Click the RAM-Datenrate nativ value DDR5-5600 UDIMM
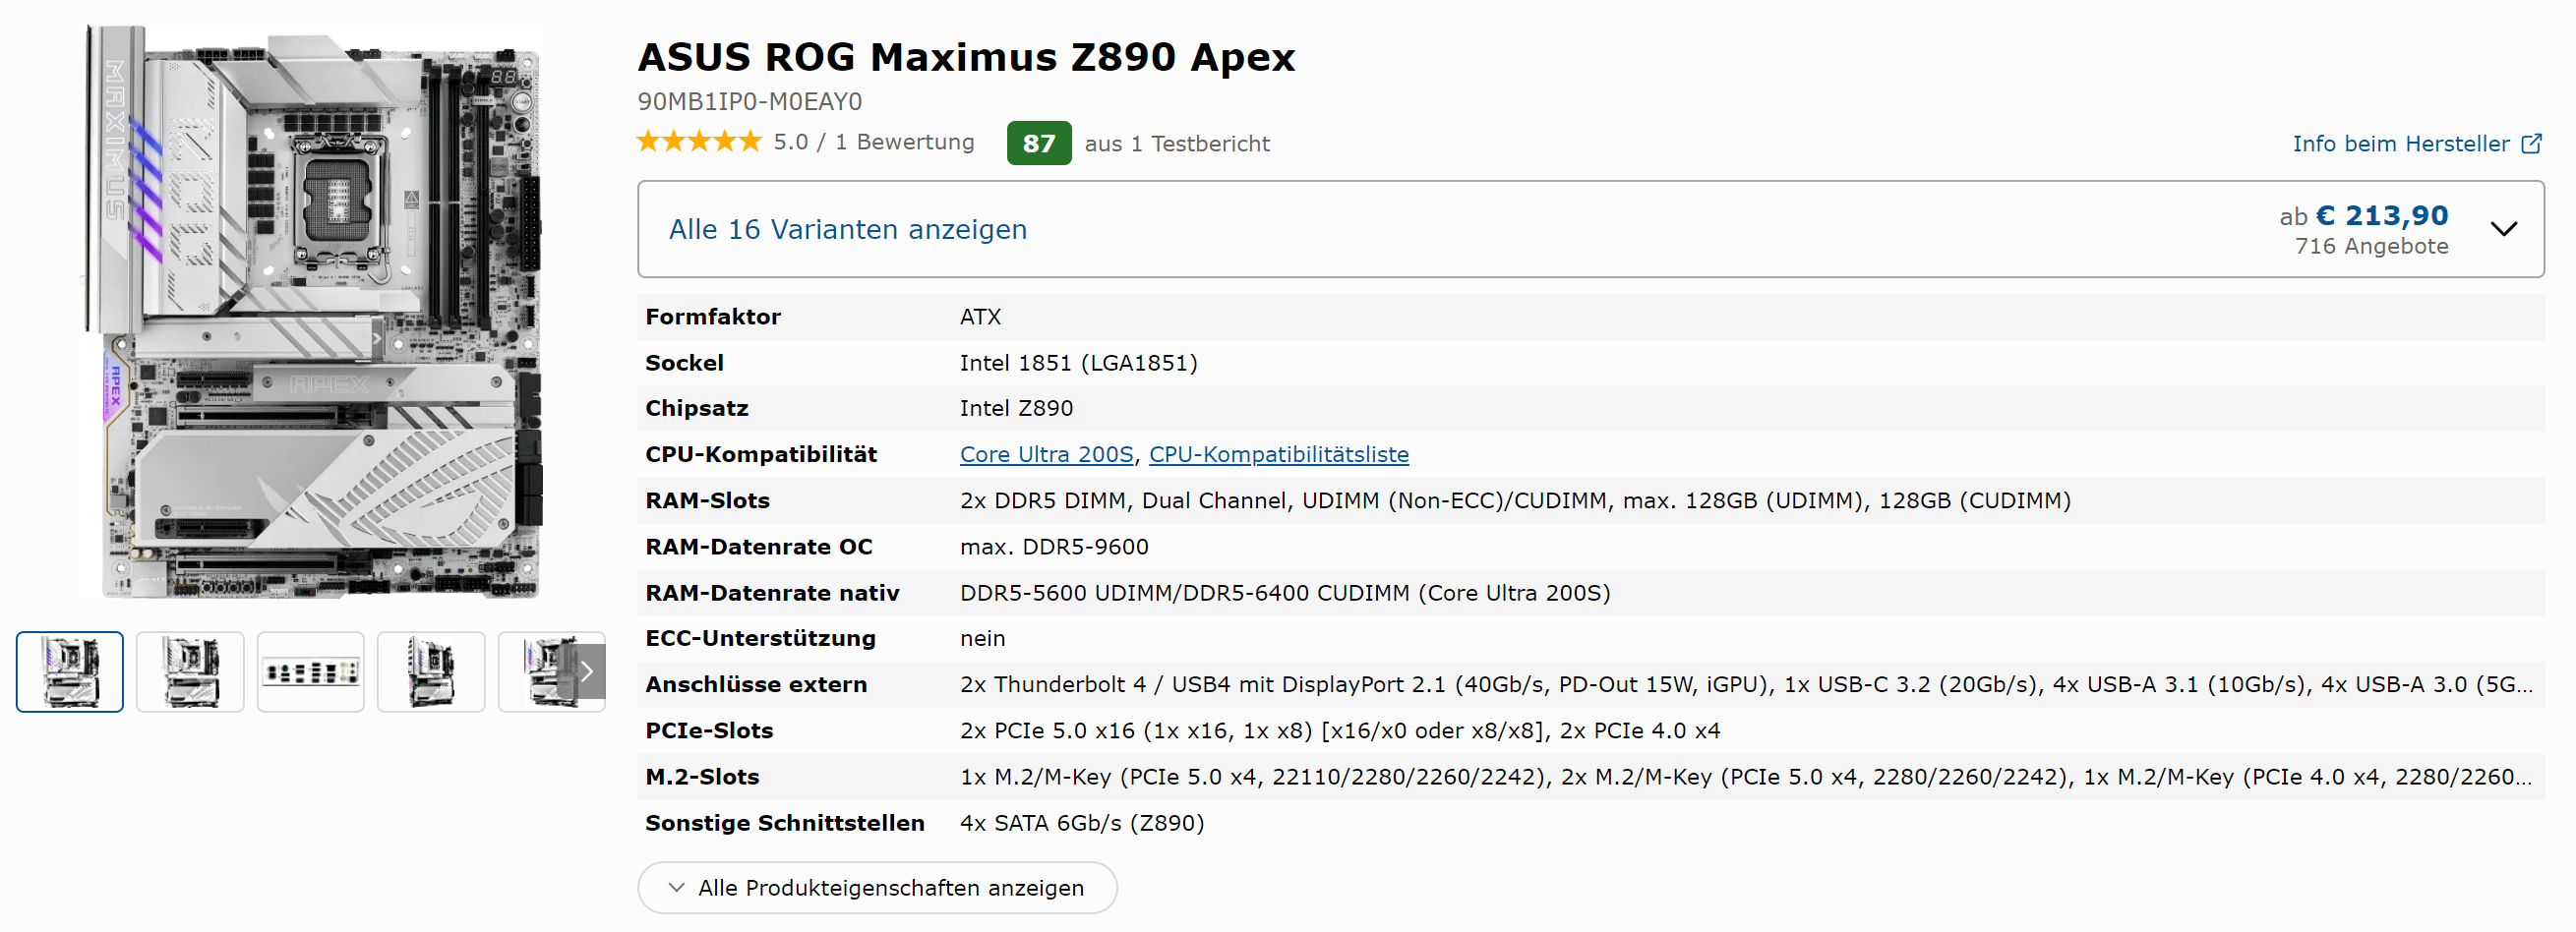The width and height of the screenshot is (2576, 932). (x=1285, y=592)
